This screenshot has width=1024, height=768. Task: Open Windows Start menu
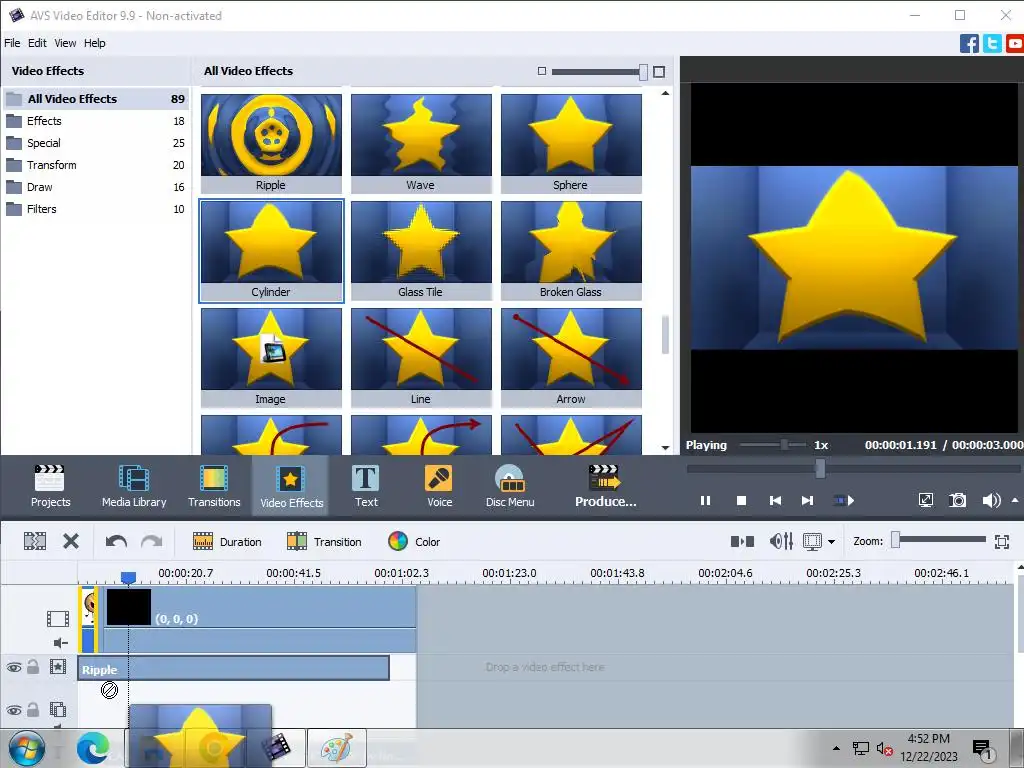pyautogui.click(x=27, y=748)
